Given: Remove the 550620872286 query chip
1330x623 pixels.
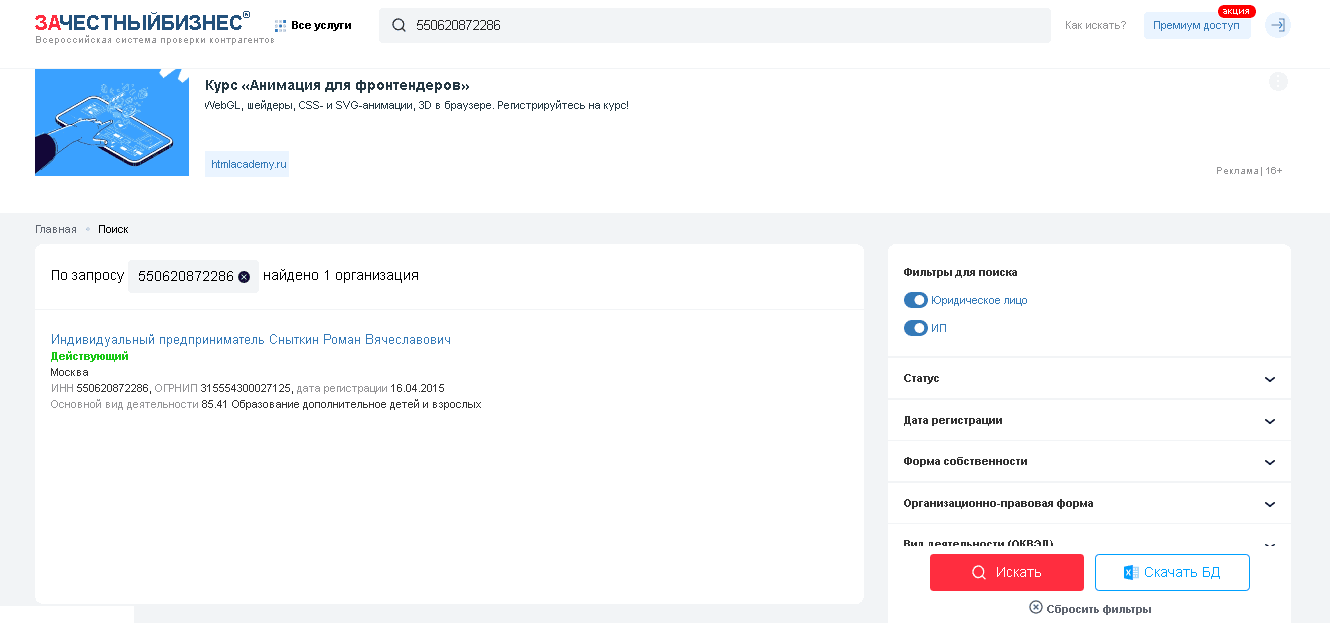Looking at the screenshot, I should [244, 277].
